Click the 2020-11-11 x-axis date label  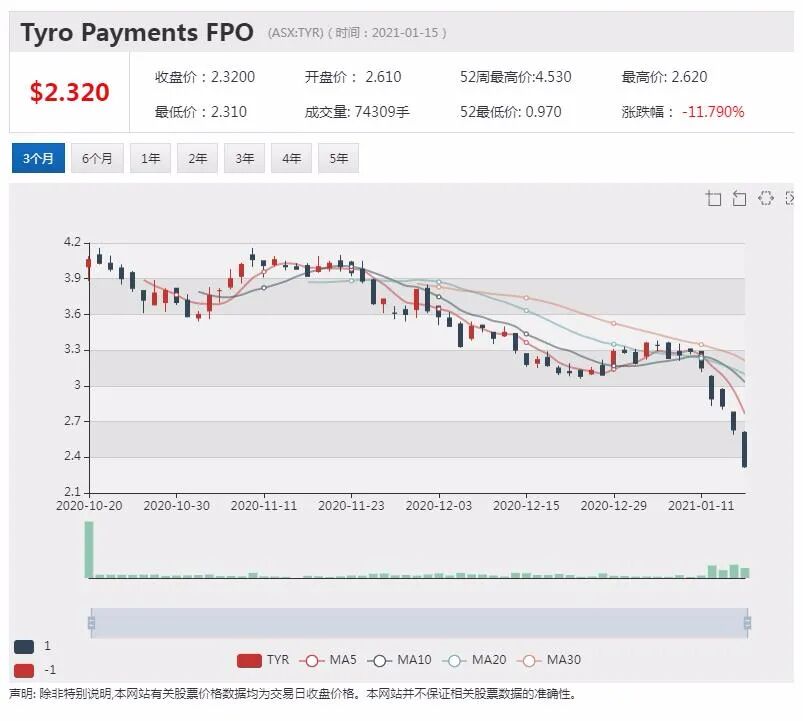pos(264,506)
